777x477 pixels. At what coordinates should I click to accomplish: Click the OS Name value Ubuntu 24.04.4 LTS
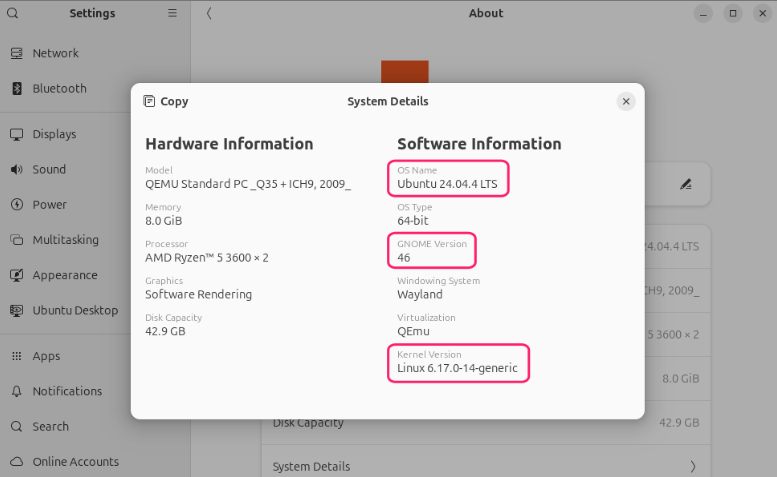[x=447, y=184]
